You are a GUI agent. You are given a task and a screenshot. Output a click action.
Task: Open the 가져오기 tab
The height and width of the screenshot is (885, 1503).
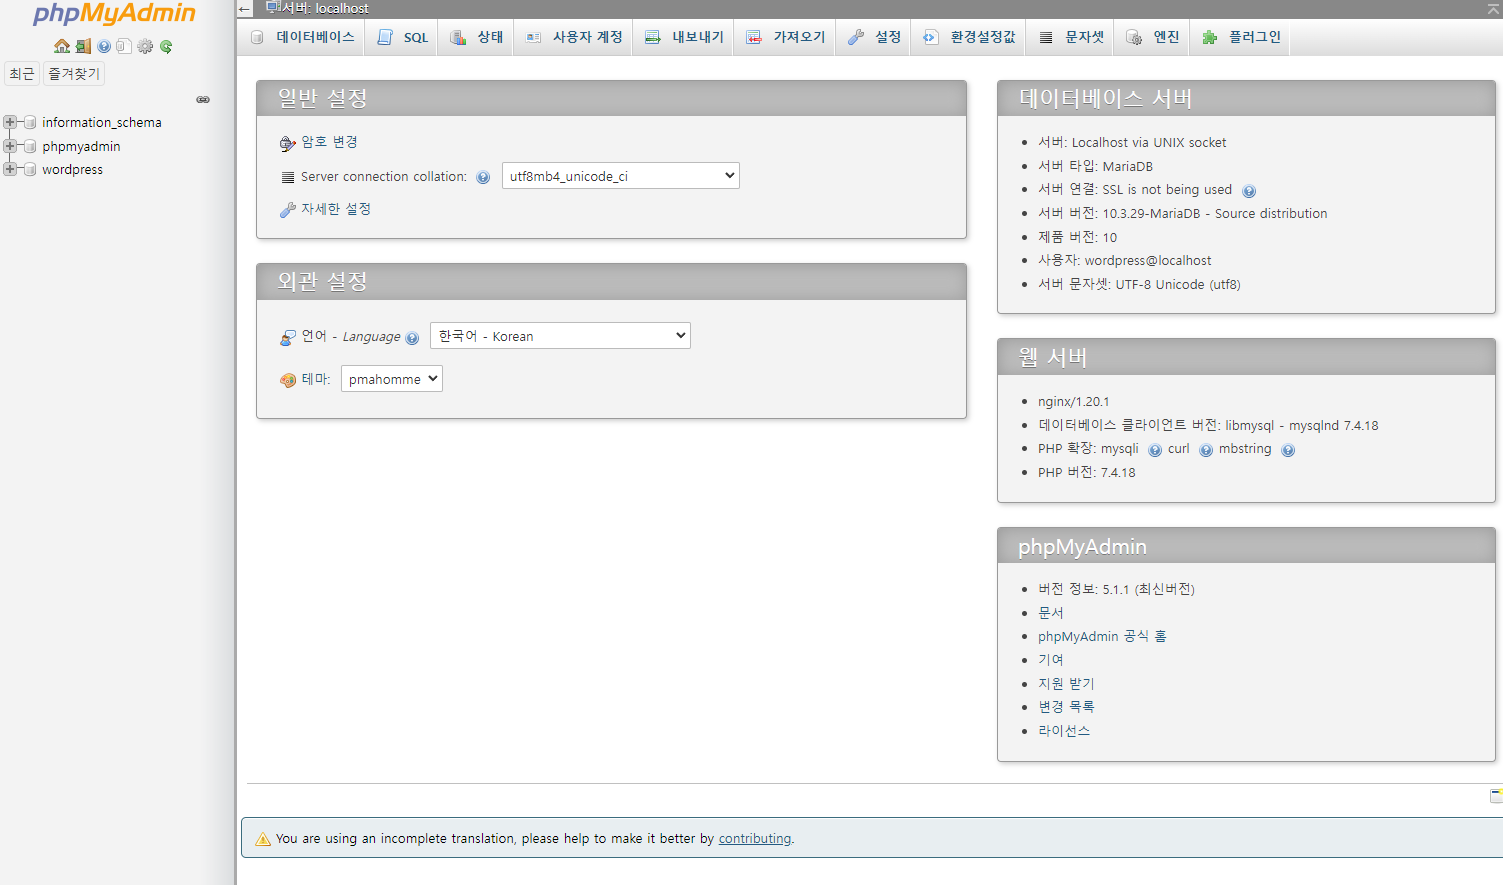[x=785, y=37]
